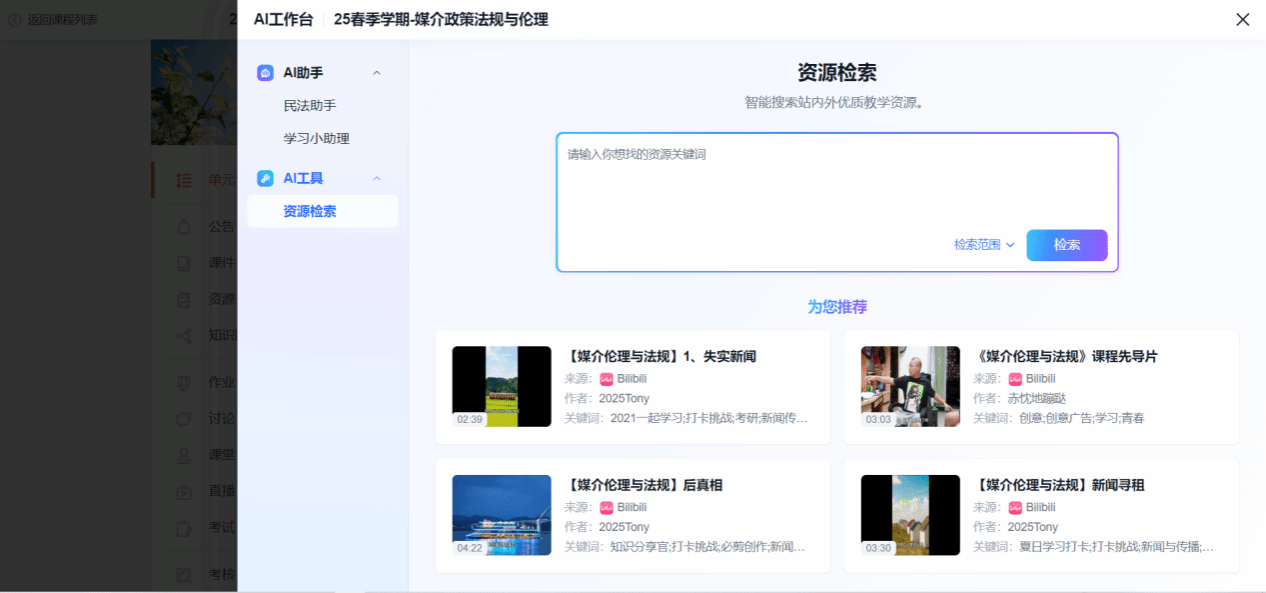1266x593 pixels.
Task: Click the 返回课程列表 back icon
Action: tap(14, 19)
